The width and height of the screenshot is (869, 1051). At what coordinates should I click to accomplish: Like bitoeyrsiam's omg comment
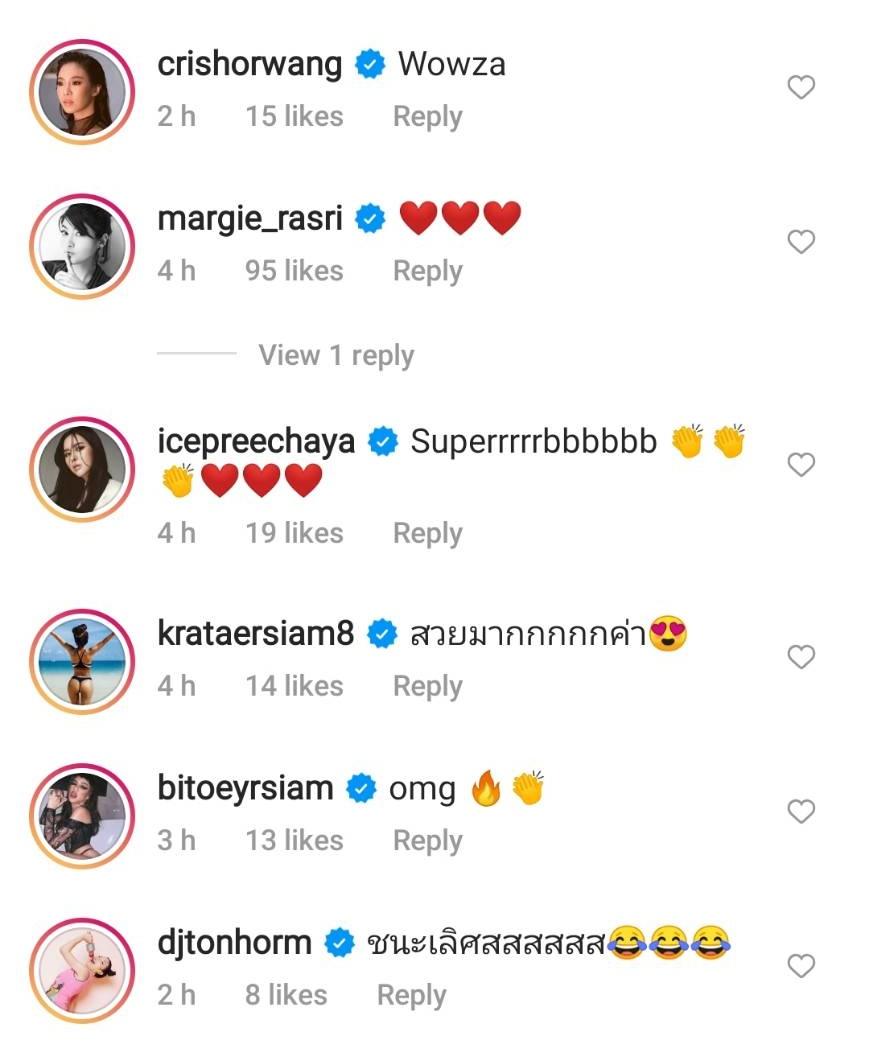coord(801,811)
